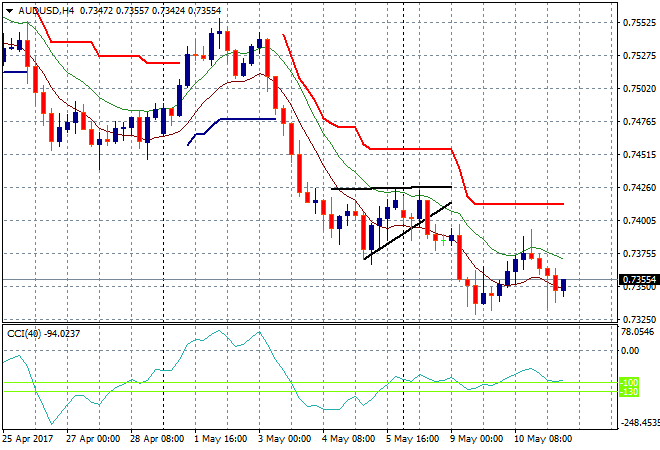Screen dimensions: 660x450
Task: Click the 3 May 00:00 time label
Action: (x=285, y=439)
